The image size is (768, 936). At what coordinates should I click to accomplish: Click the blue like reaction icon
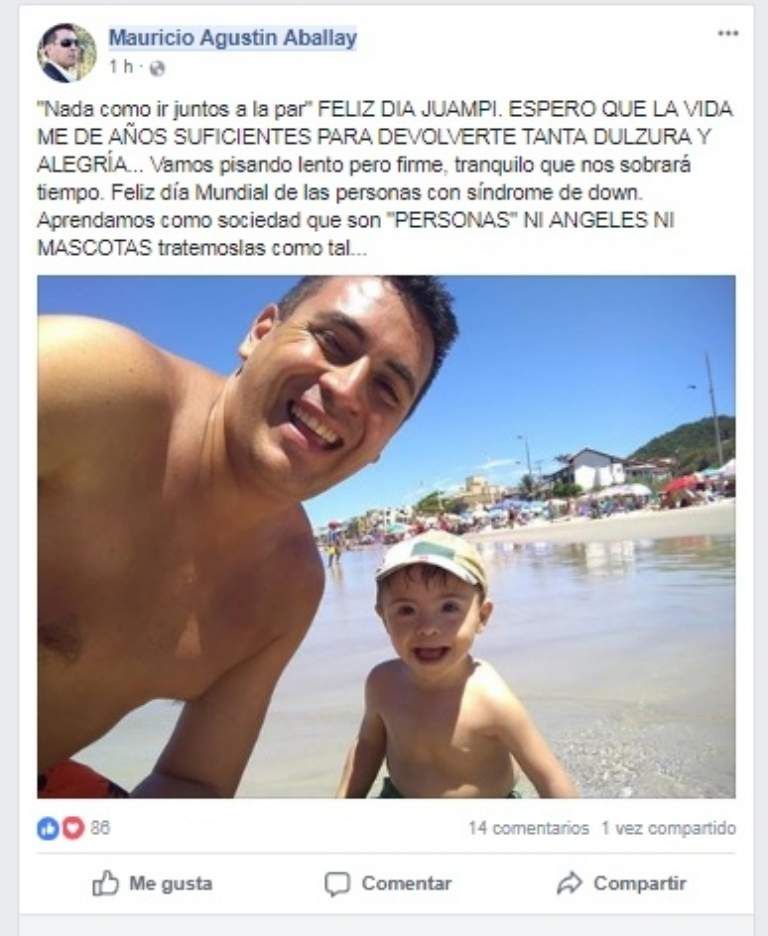48,828
